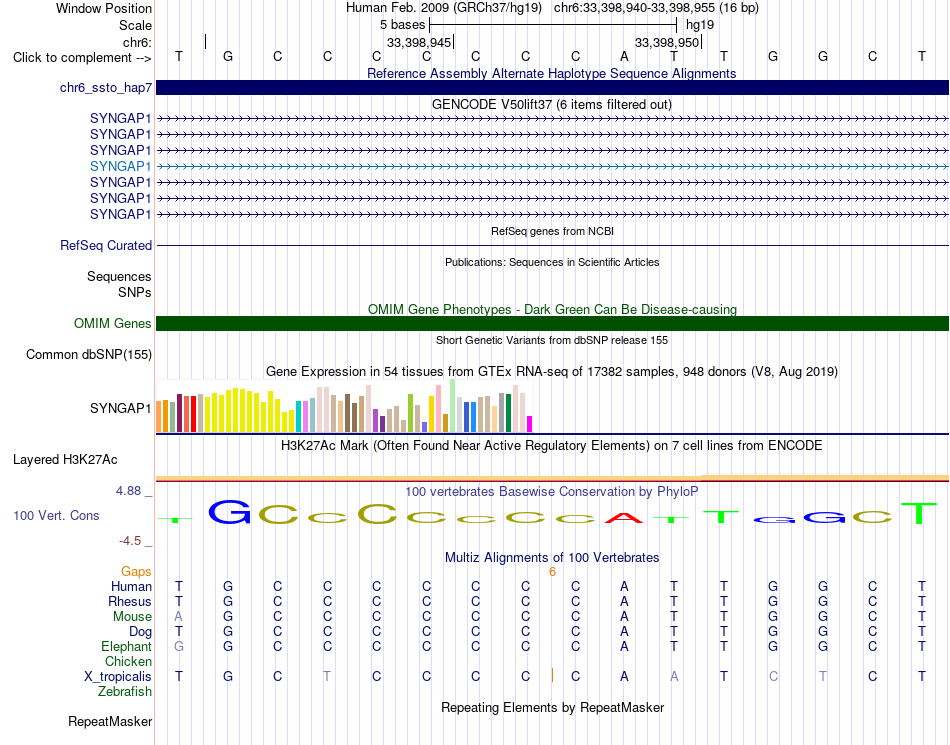Open 'Reference Assembly Alternate Haplotype Sequence Alignments' track title
The image size is (950, 745).
click(x=551, y=73)
